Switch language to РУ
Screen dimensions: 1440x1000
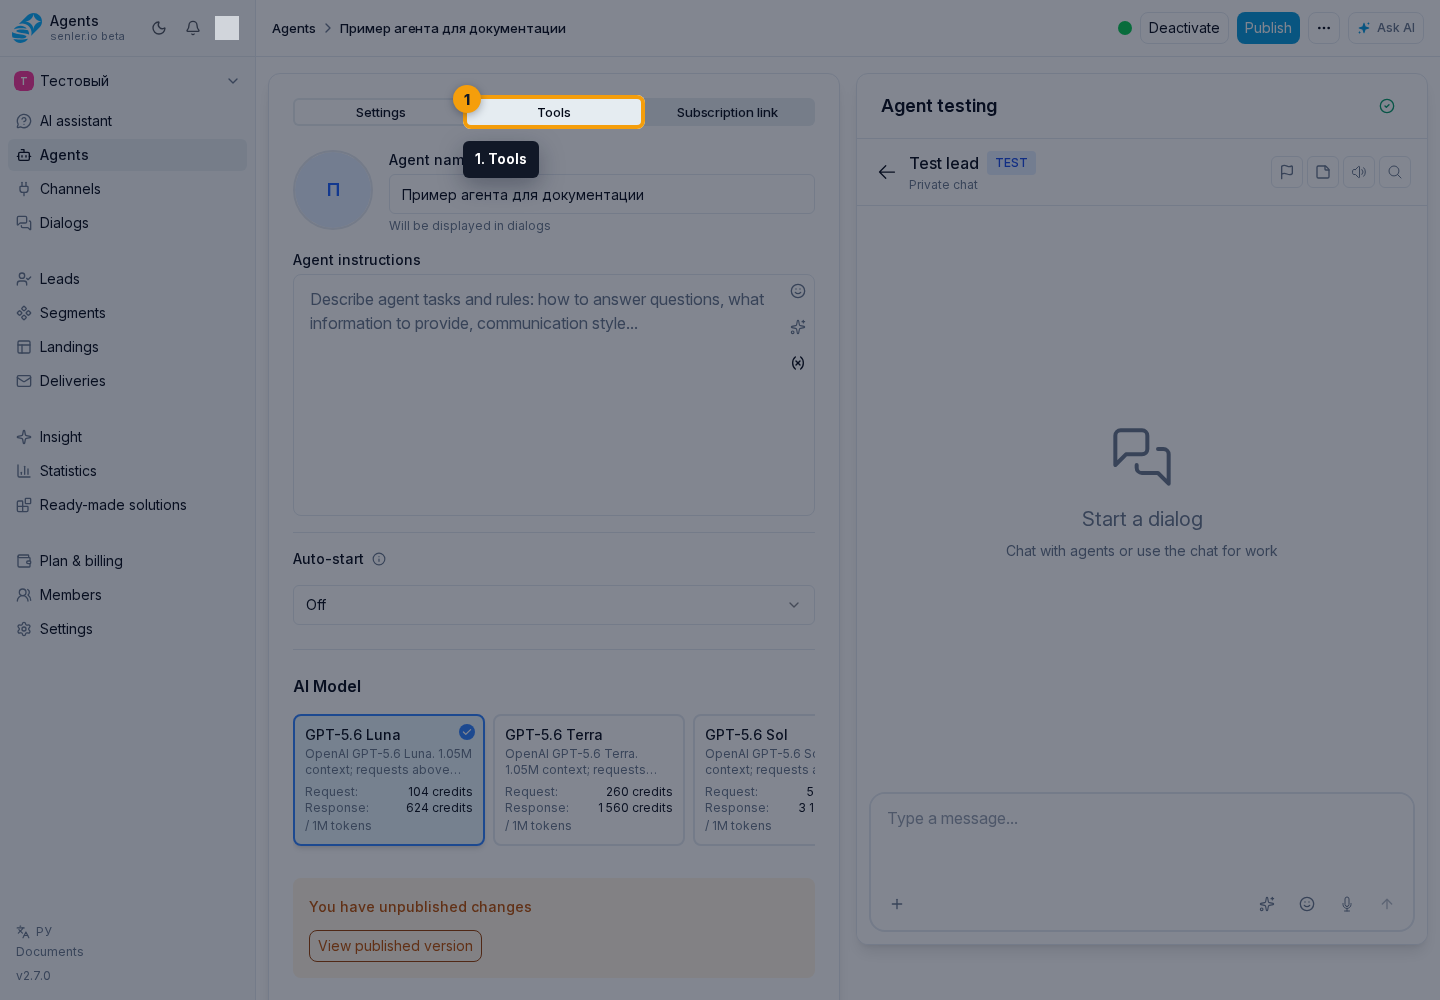[x=34, y=931]
